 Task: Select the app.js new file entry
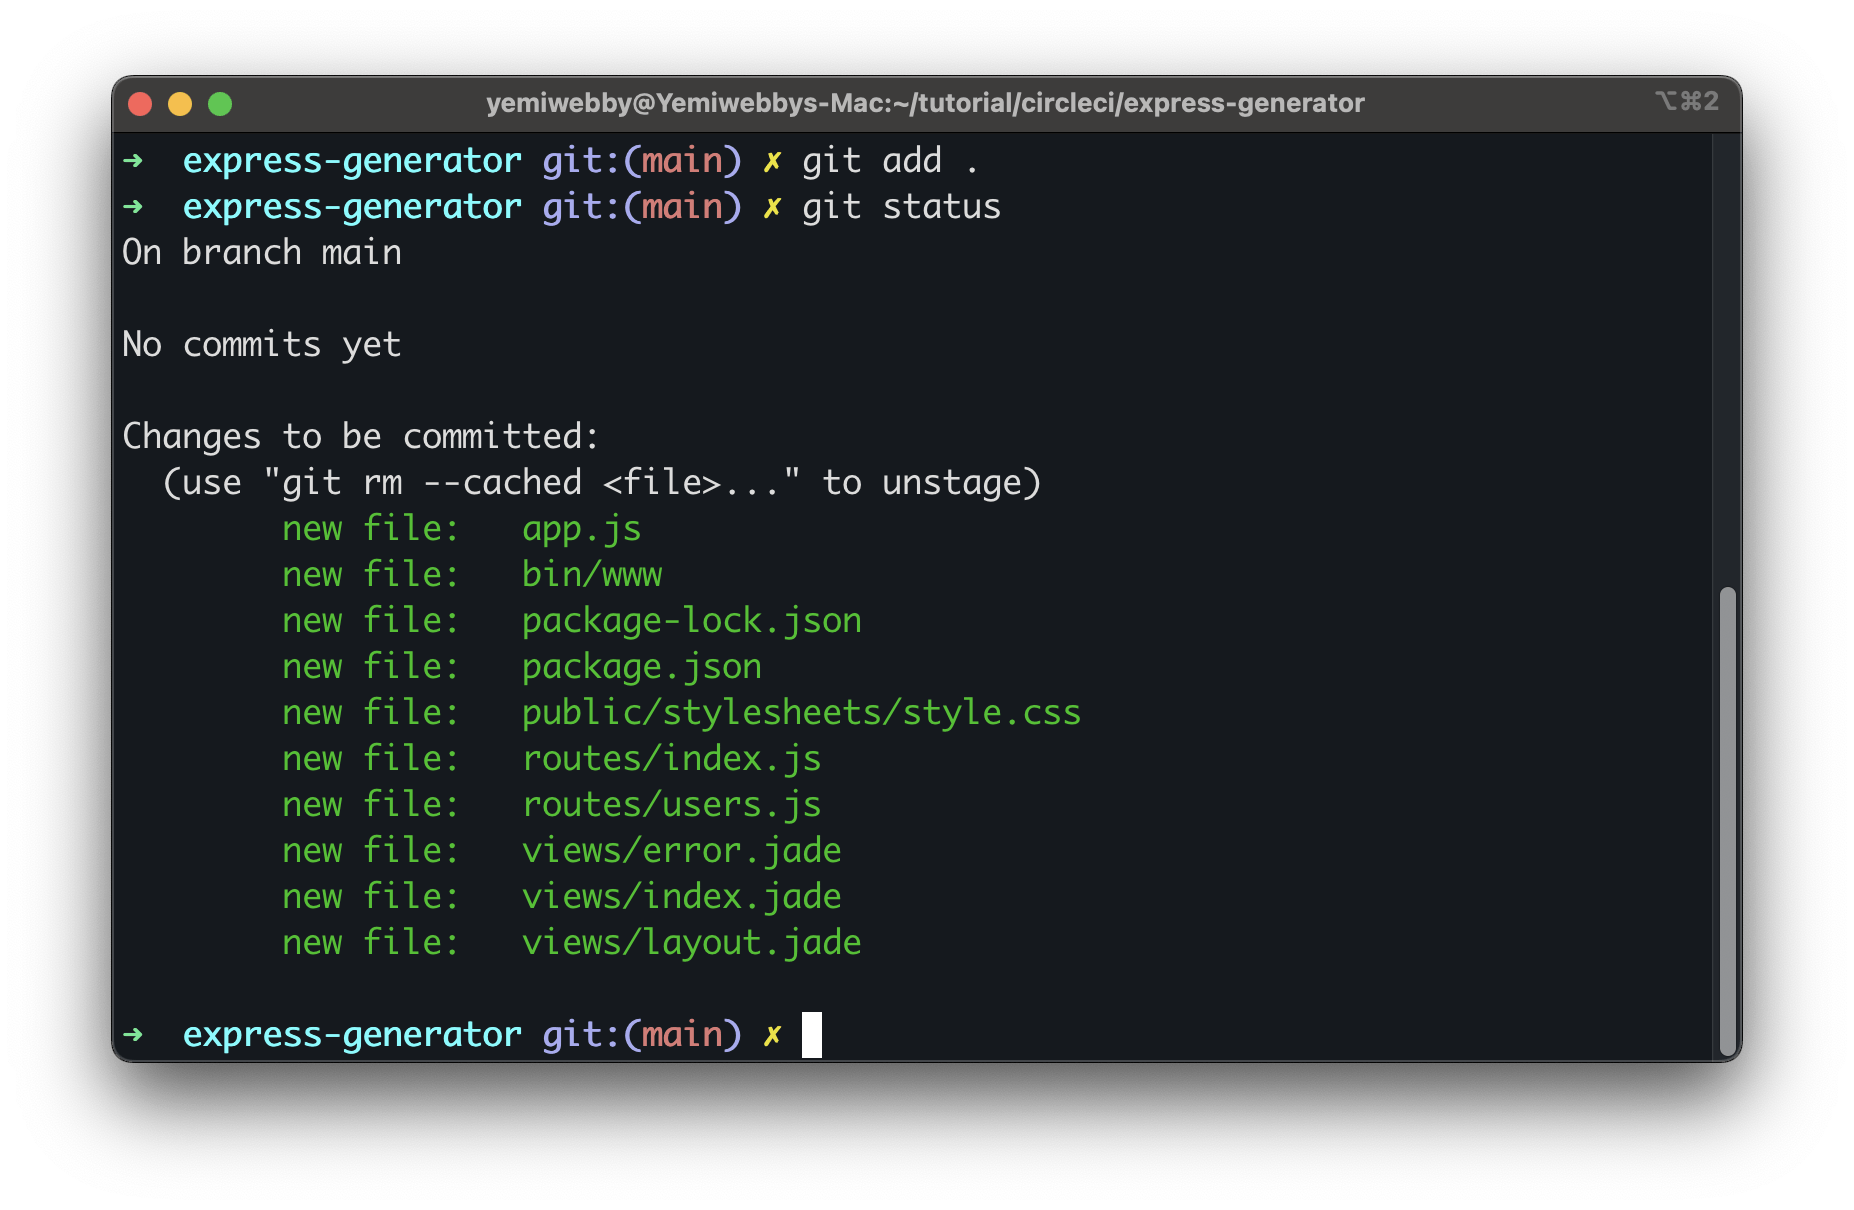point(581,528)
